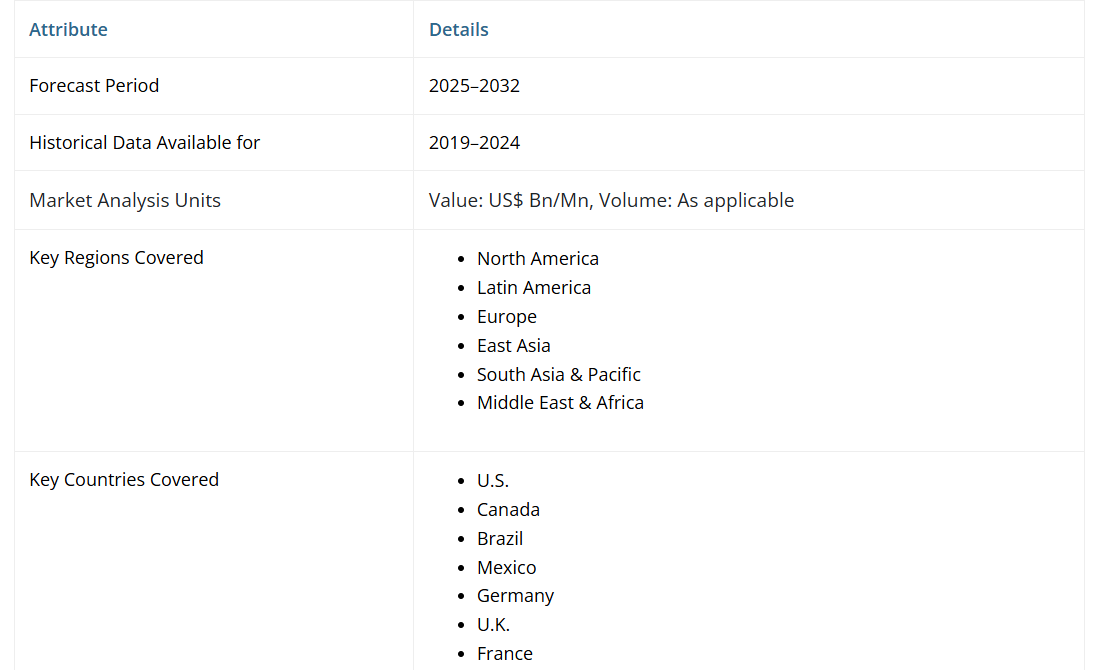
Task: Select the Key Countries Covered label
Action: [x=124, y=480]
